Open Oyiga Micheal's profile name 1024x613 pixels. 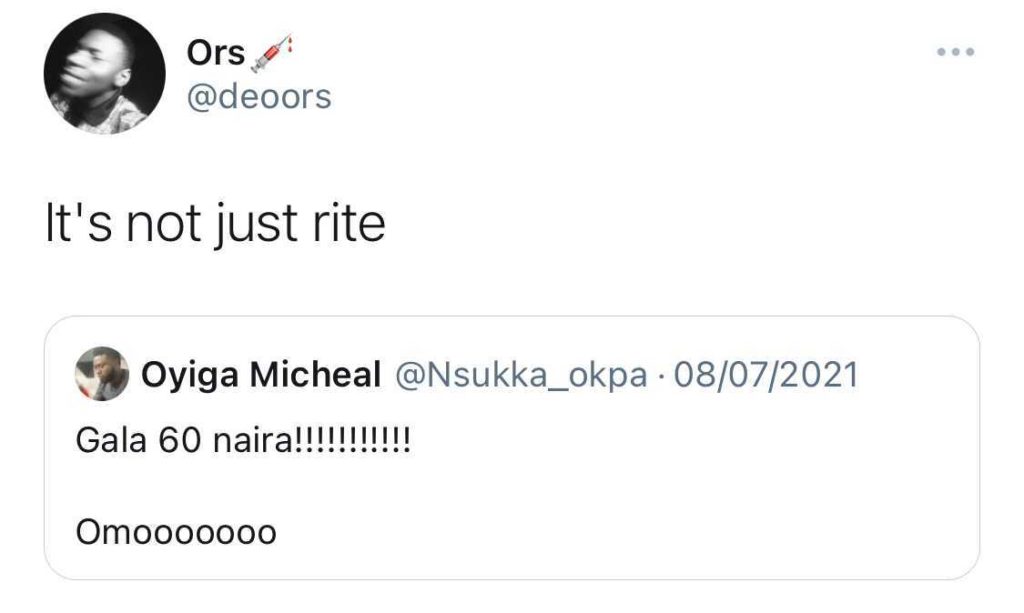pyautogui.click(x=261, y=375)
